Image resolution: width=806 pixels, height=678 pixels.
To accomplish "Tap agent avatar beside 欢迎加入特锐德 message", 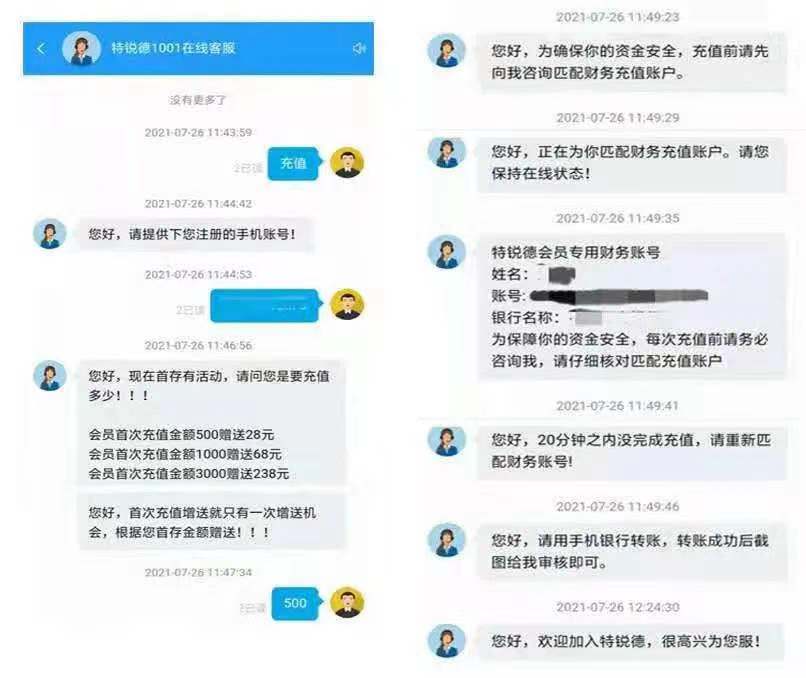I will pyautogui.click(x=447, y=640).
